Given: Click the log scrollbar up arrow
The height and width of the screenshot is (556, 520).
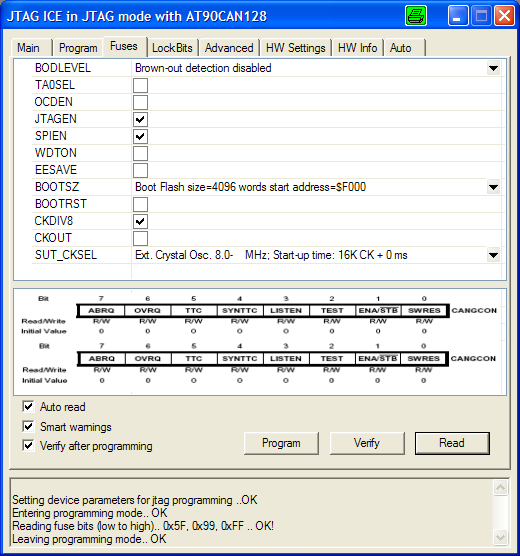Looking at the screenshot, I should click(x=500, y=488).
